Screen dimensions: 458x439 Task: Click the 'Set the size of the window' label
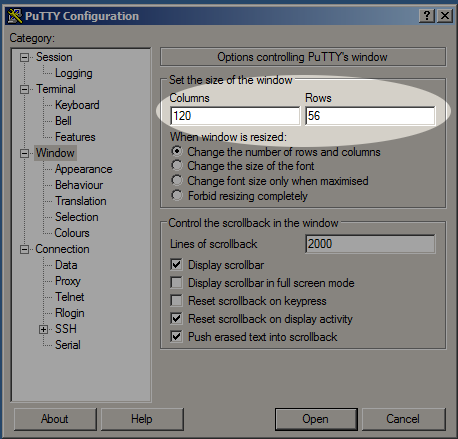click(231, 80)
